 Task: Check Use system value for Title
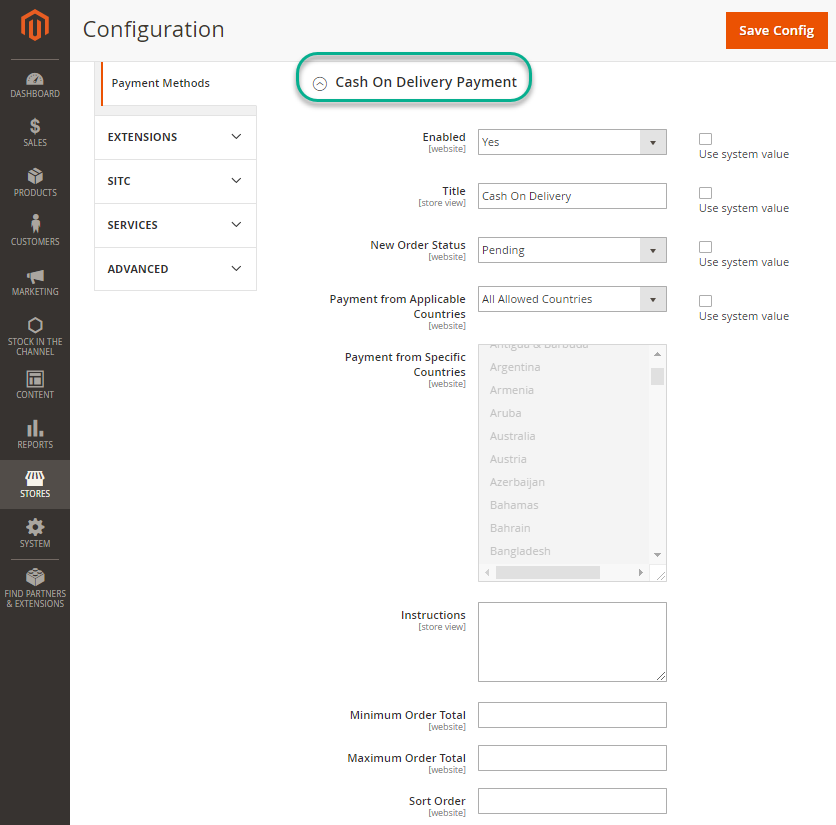[705, 192]
